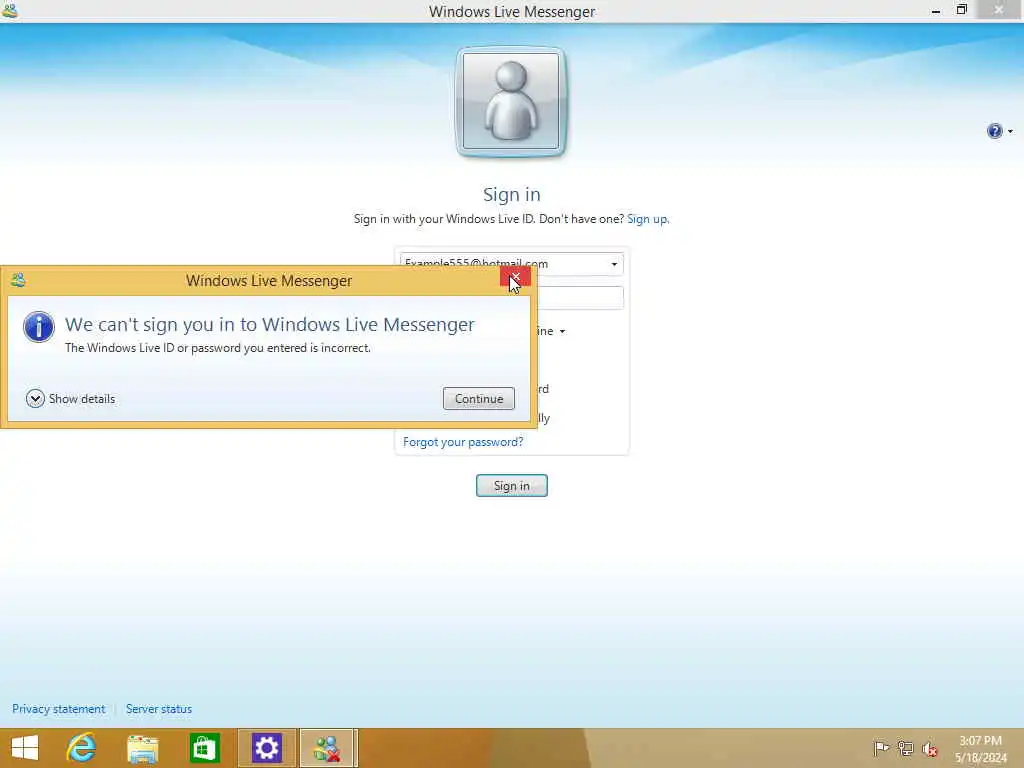Open the settings gear taskbar icon
The image size is (1024, 768).
point(266,748)
